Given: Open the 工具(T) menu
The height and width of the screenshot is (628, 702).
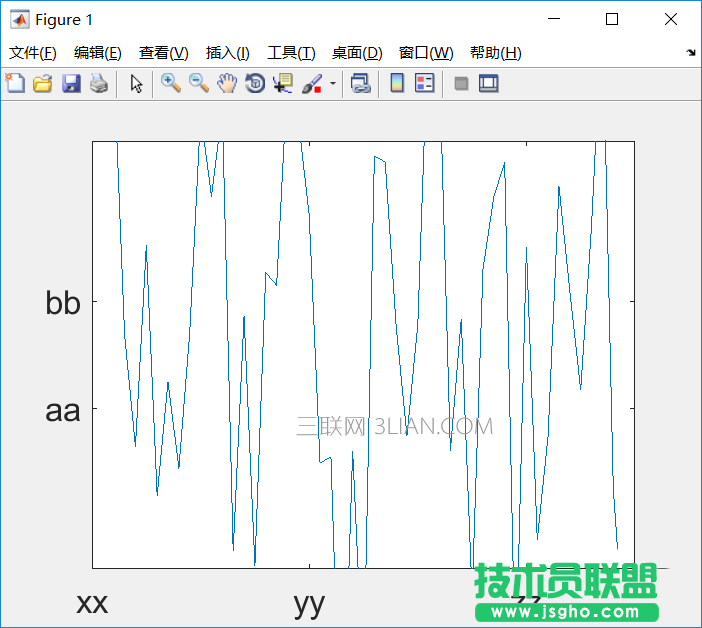Looking at the screenshot, I should coord(291,53).
